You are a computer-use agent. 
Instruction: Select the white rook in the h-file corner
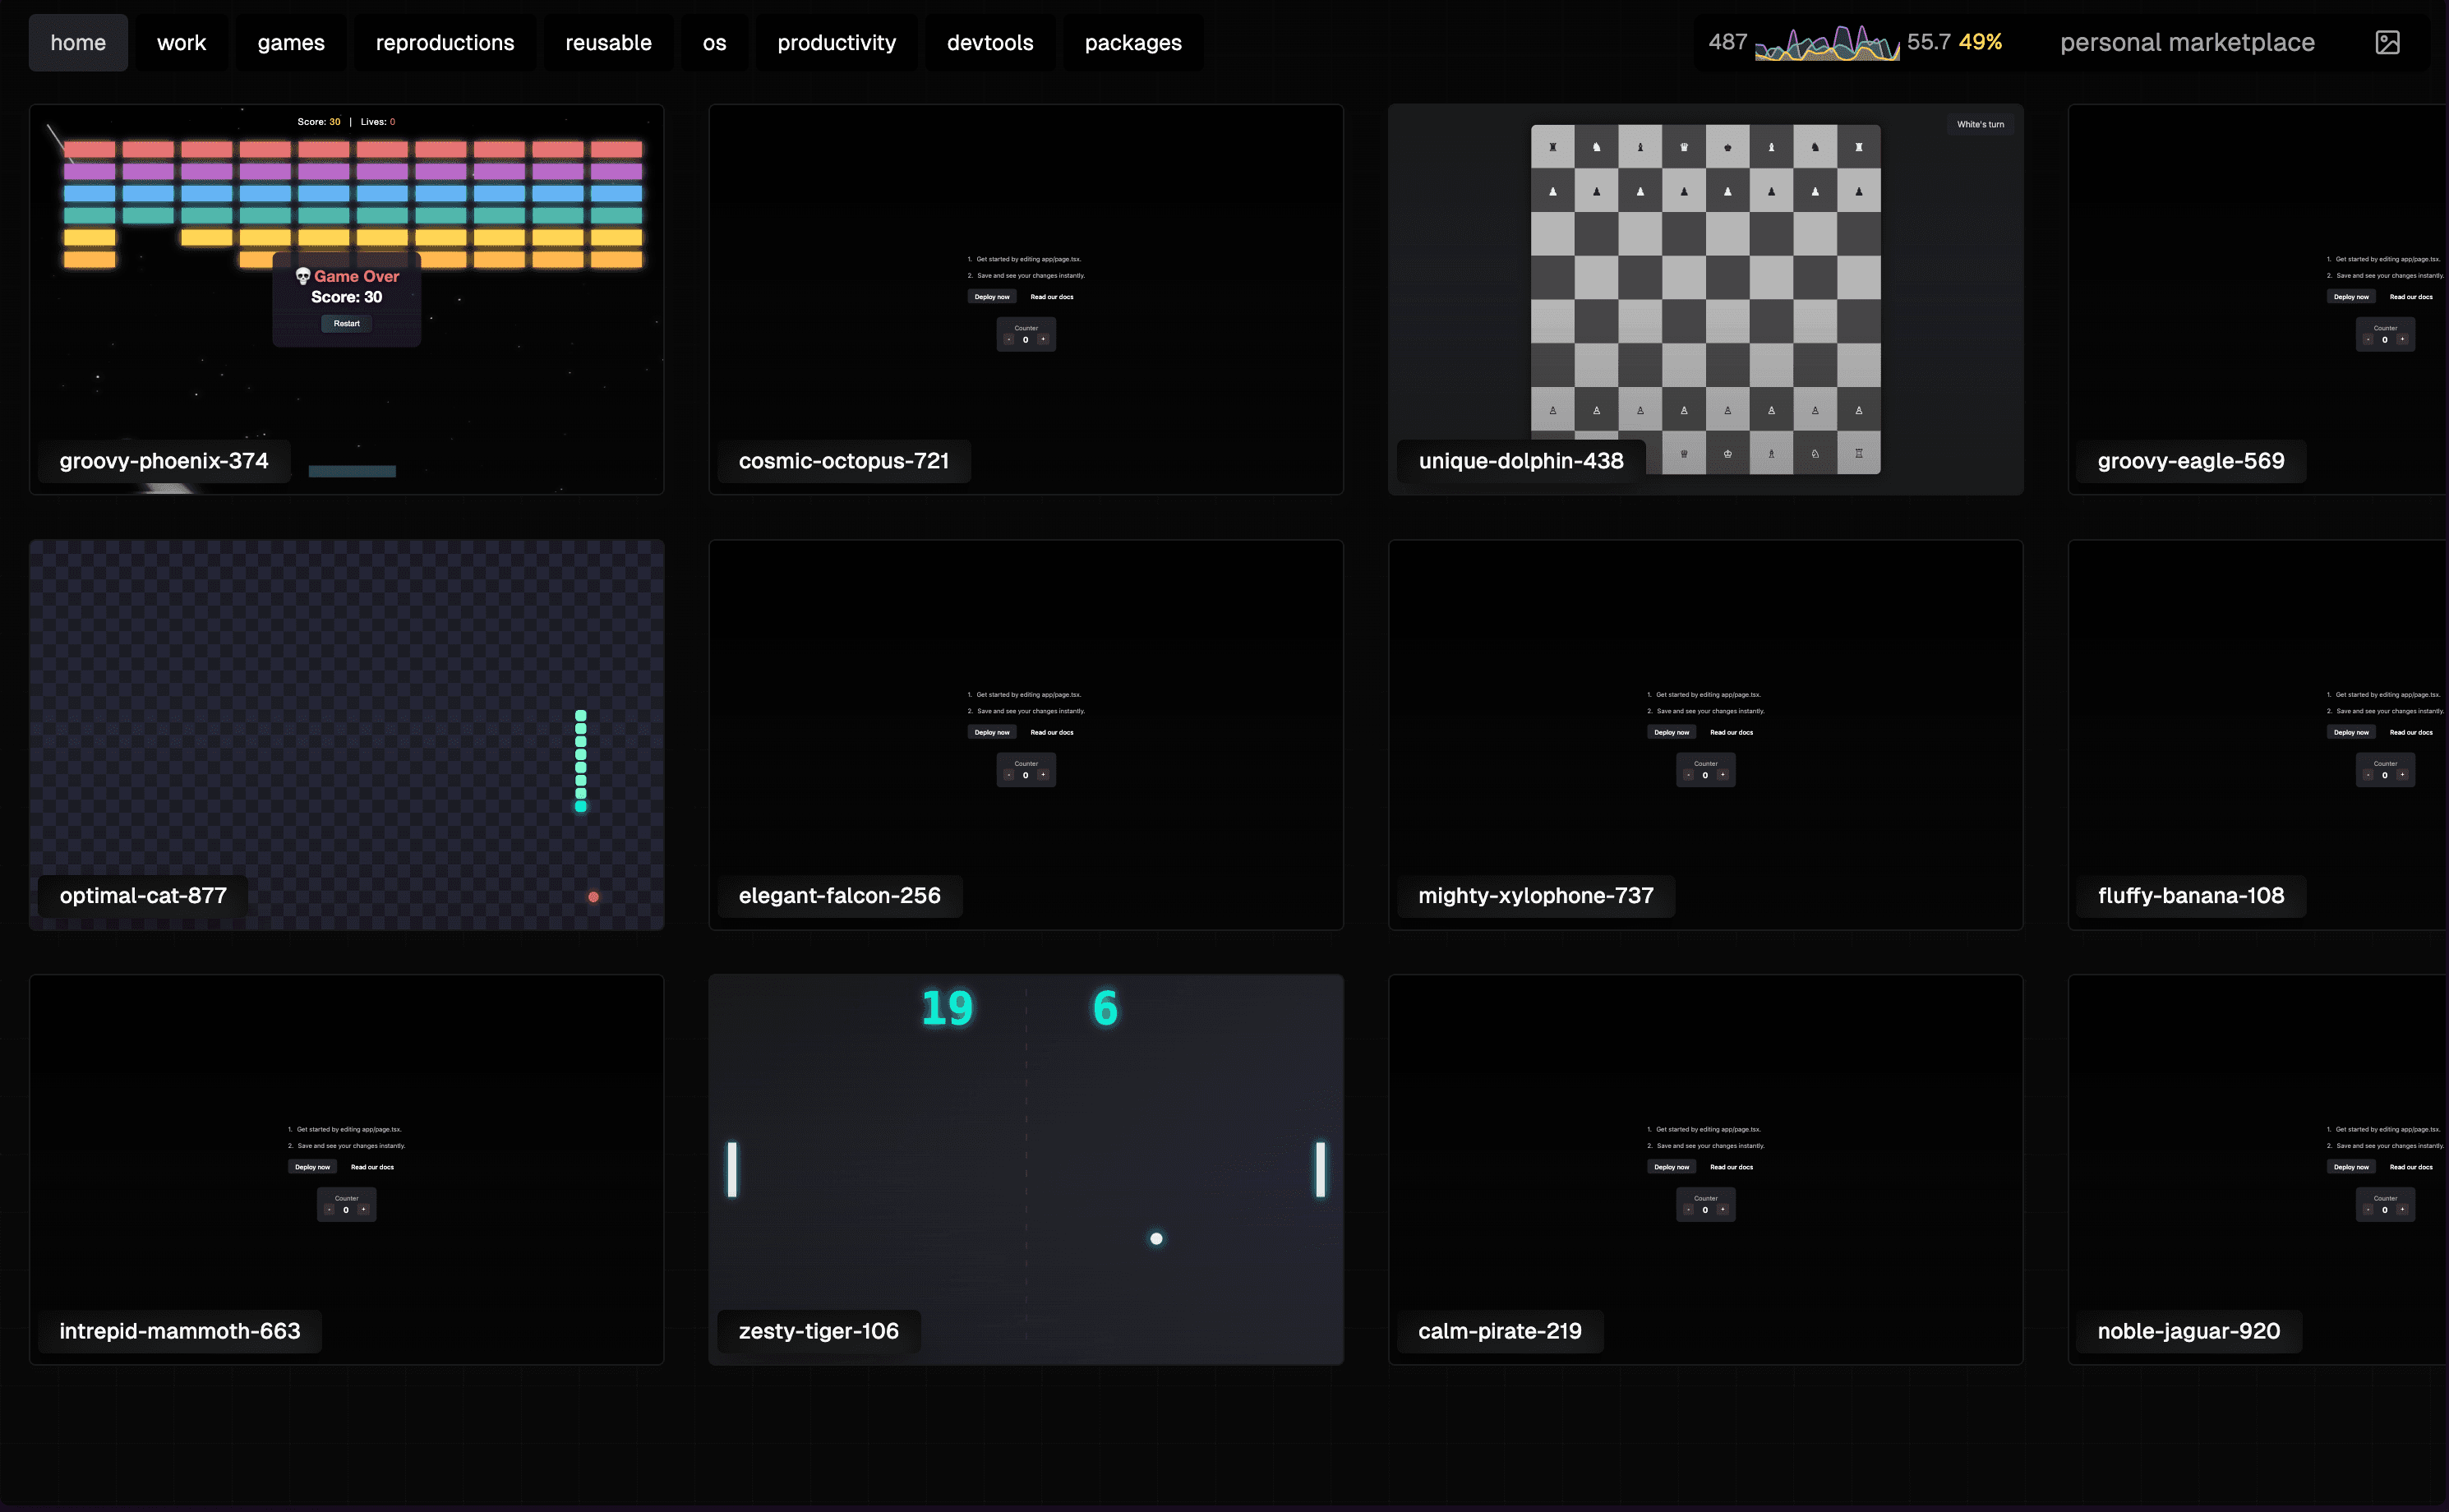click(1859, 454)
